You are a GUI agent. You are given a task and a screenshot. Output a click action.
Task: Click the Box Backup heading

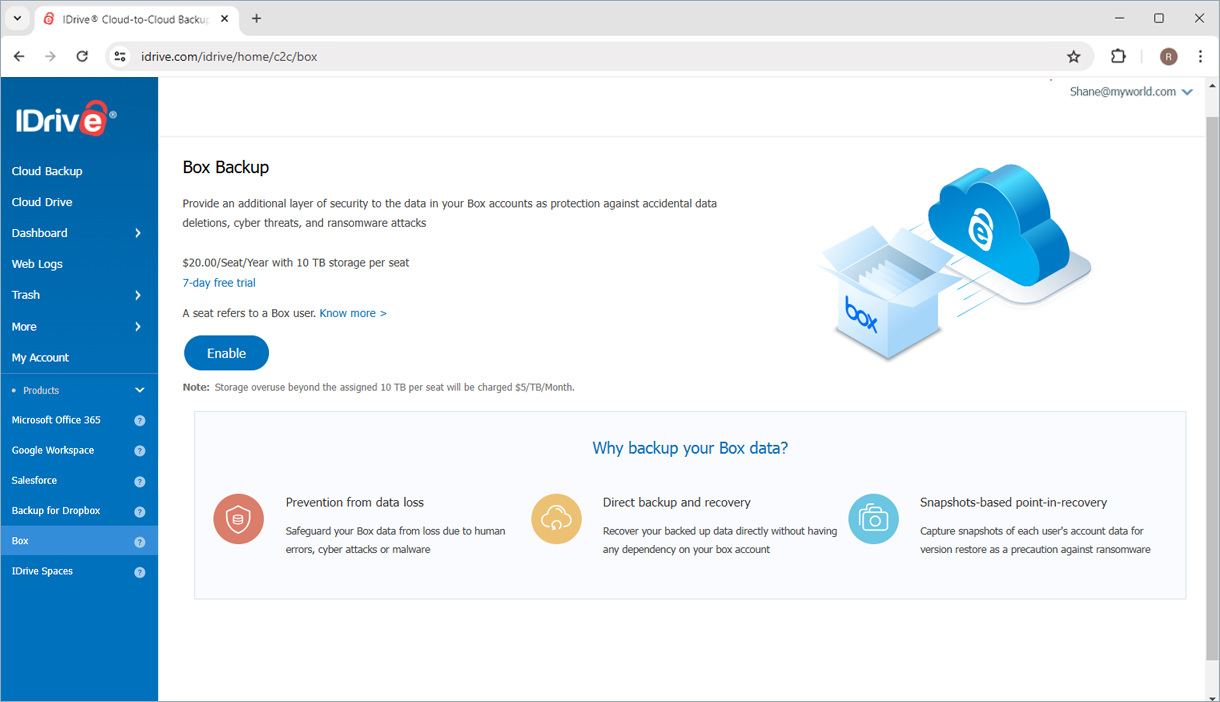tap(226, 168)
